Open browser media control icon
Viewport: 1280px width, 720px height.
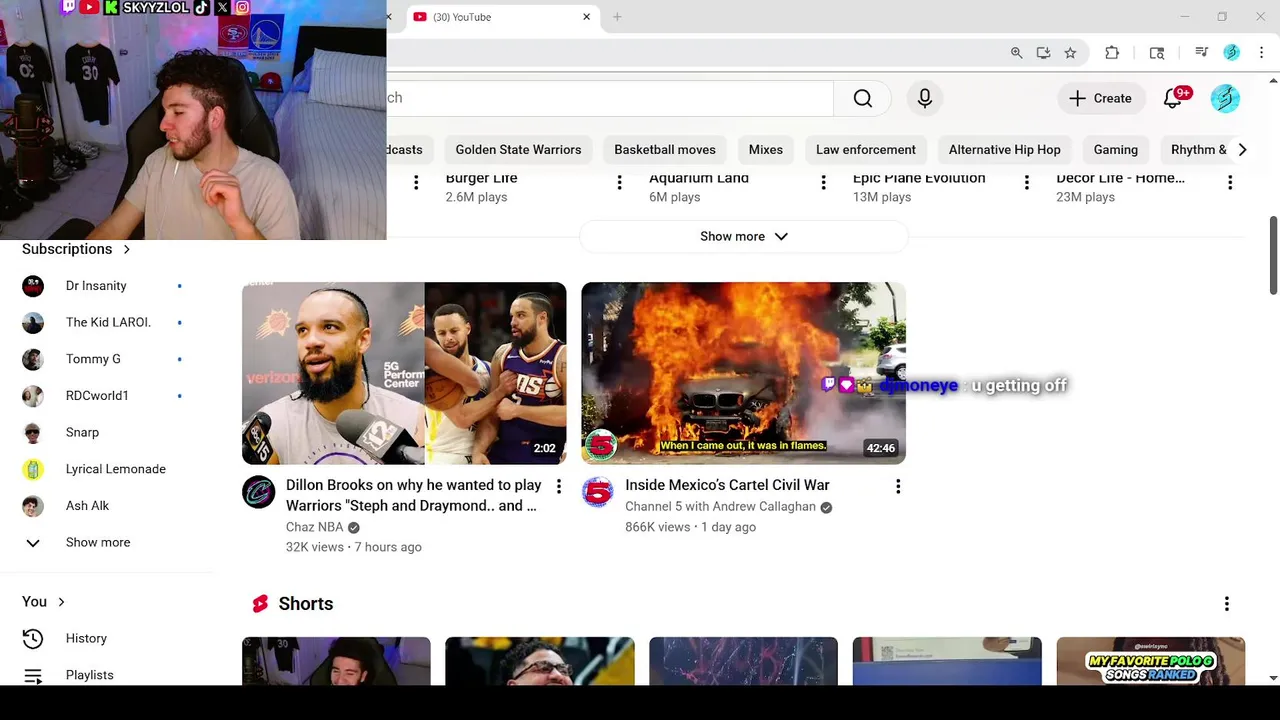pyautogui.click(x=1201, y=53)
